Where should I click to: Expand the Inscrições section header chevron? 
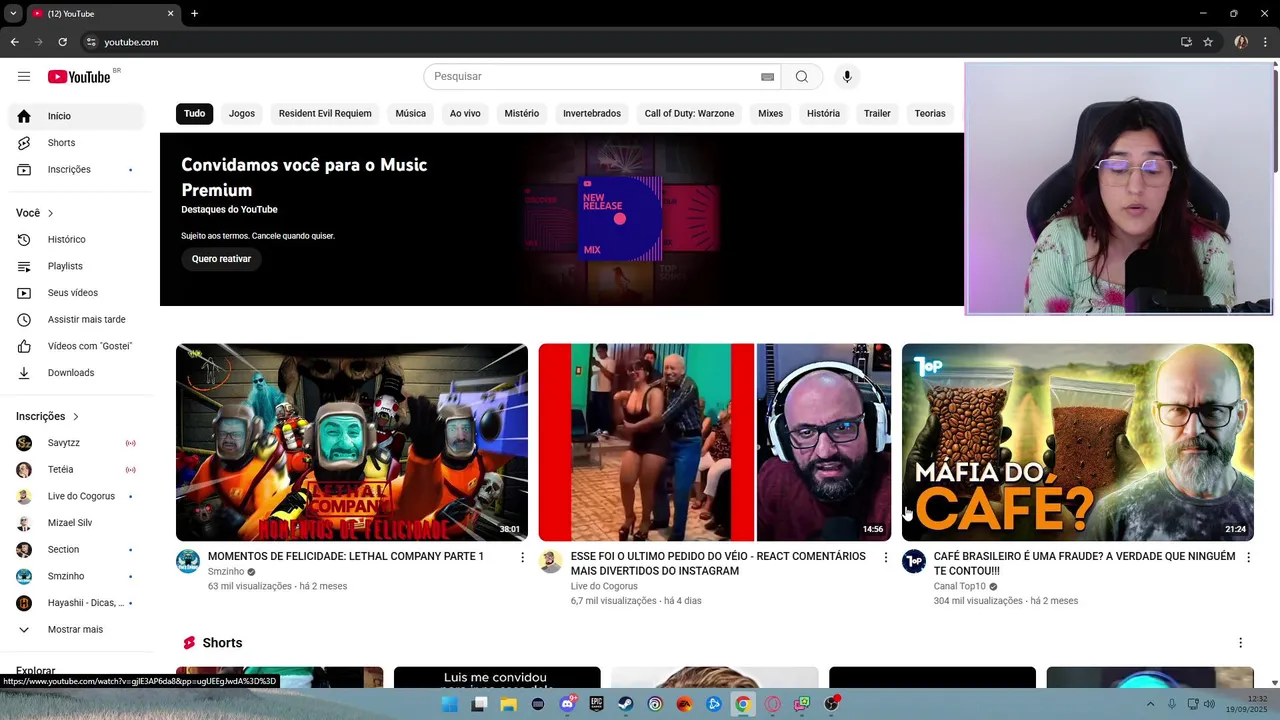pyautogui.click(x=75, y=416)
